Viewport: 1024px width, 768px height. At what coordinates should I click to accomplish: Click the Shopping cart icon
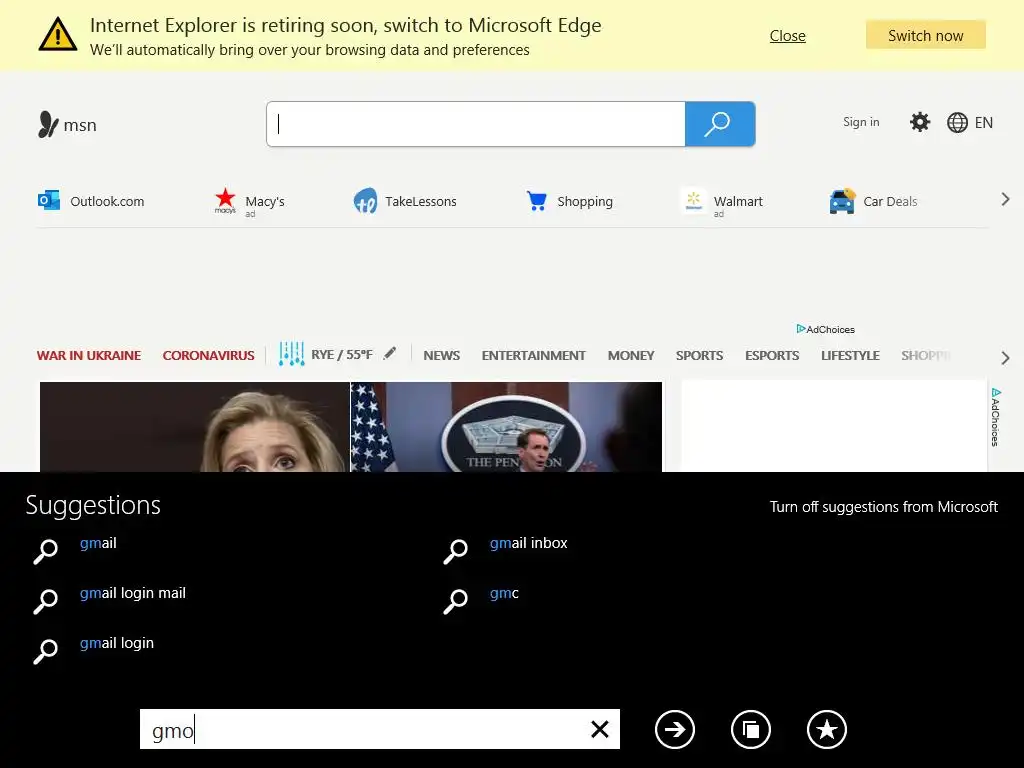pyautogui.click(x=536, y=201)
